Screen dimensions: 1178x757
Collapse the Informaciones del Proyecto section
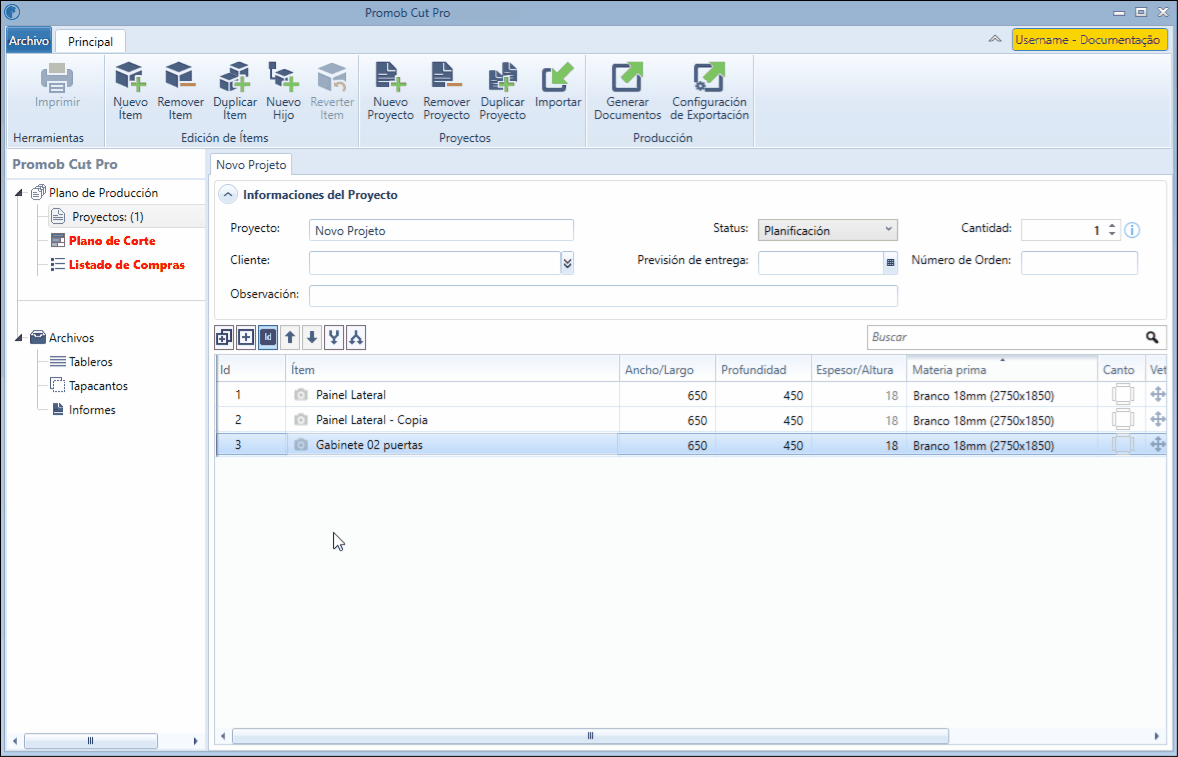[227, 195]
